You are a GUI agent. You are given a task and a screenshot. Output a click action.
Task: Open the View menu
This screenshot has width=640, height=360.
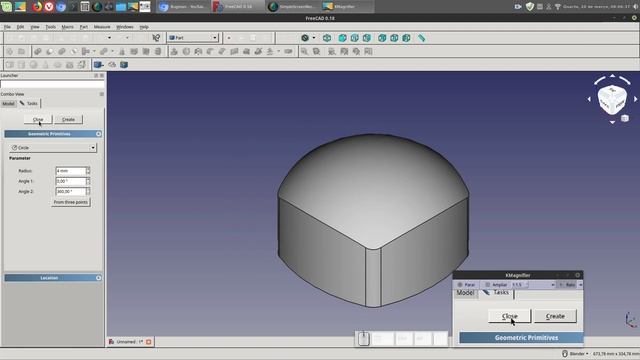pyautogui.click(x=35, y=27)
